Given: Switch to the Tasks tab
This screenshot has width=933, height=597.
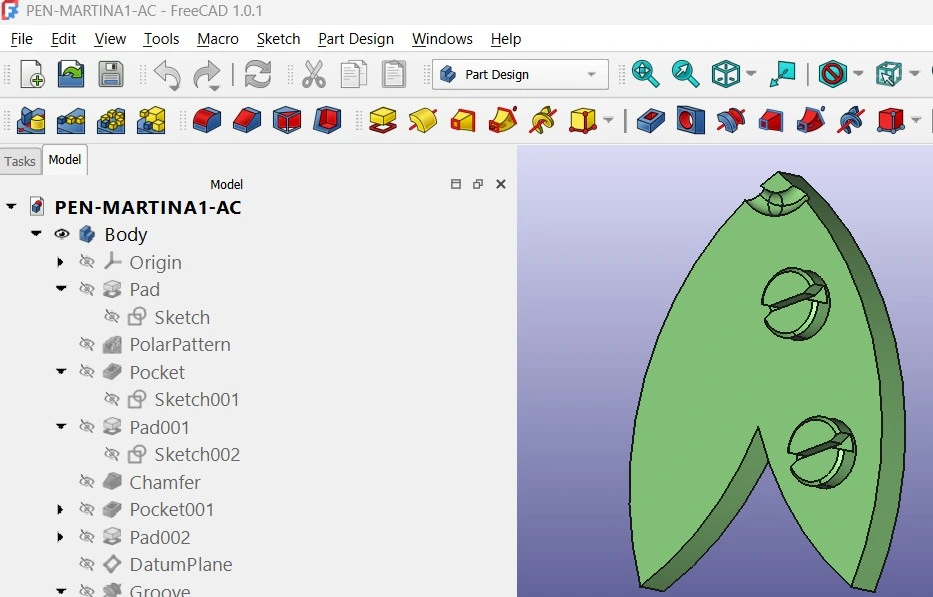Looking at the screenshot, I should (x=20, y=161).
